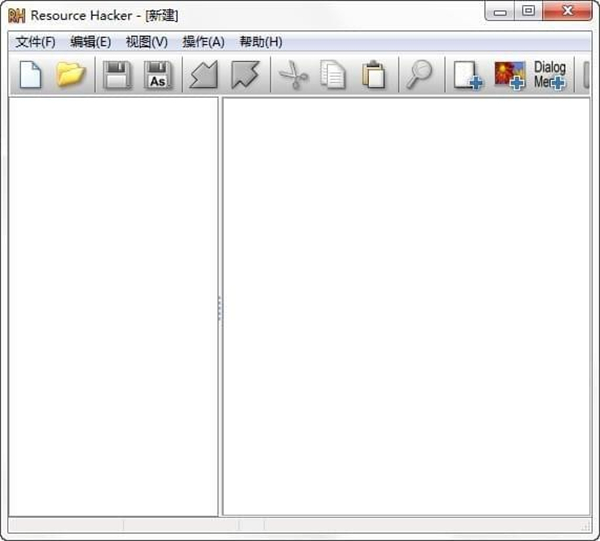Click the left-pointing arrow toolbar icon
Image resolution: width=600 pixels, height=541 pixels.
click(x=203, y=75)
